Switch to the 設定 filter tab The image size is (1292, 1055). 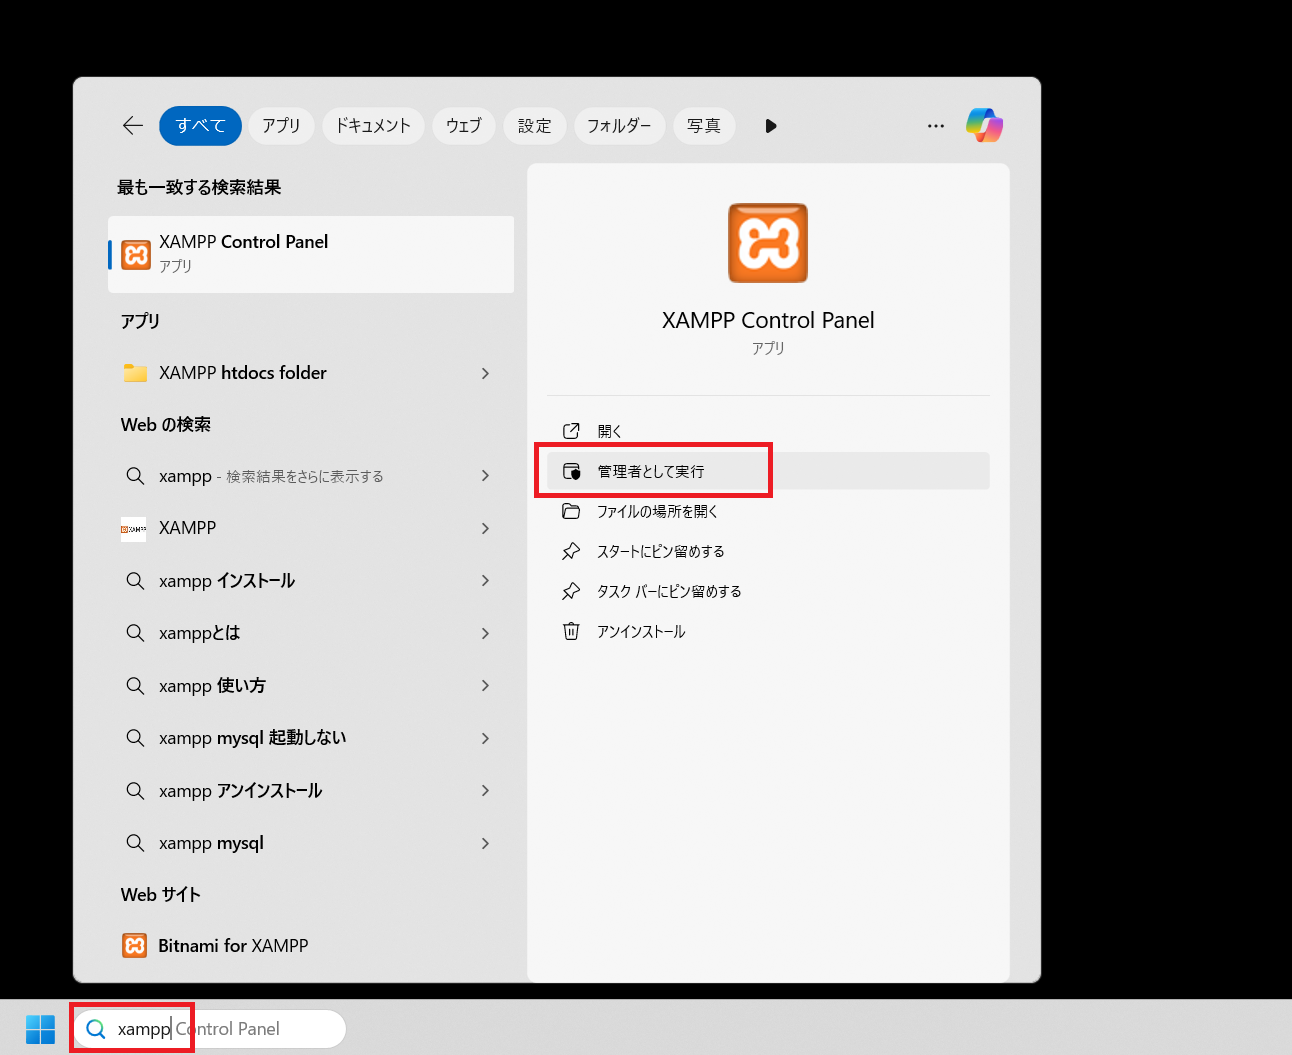[535, 126]
